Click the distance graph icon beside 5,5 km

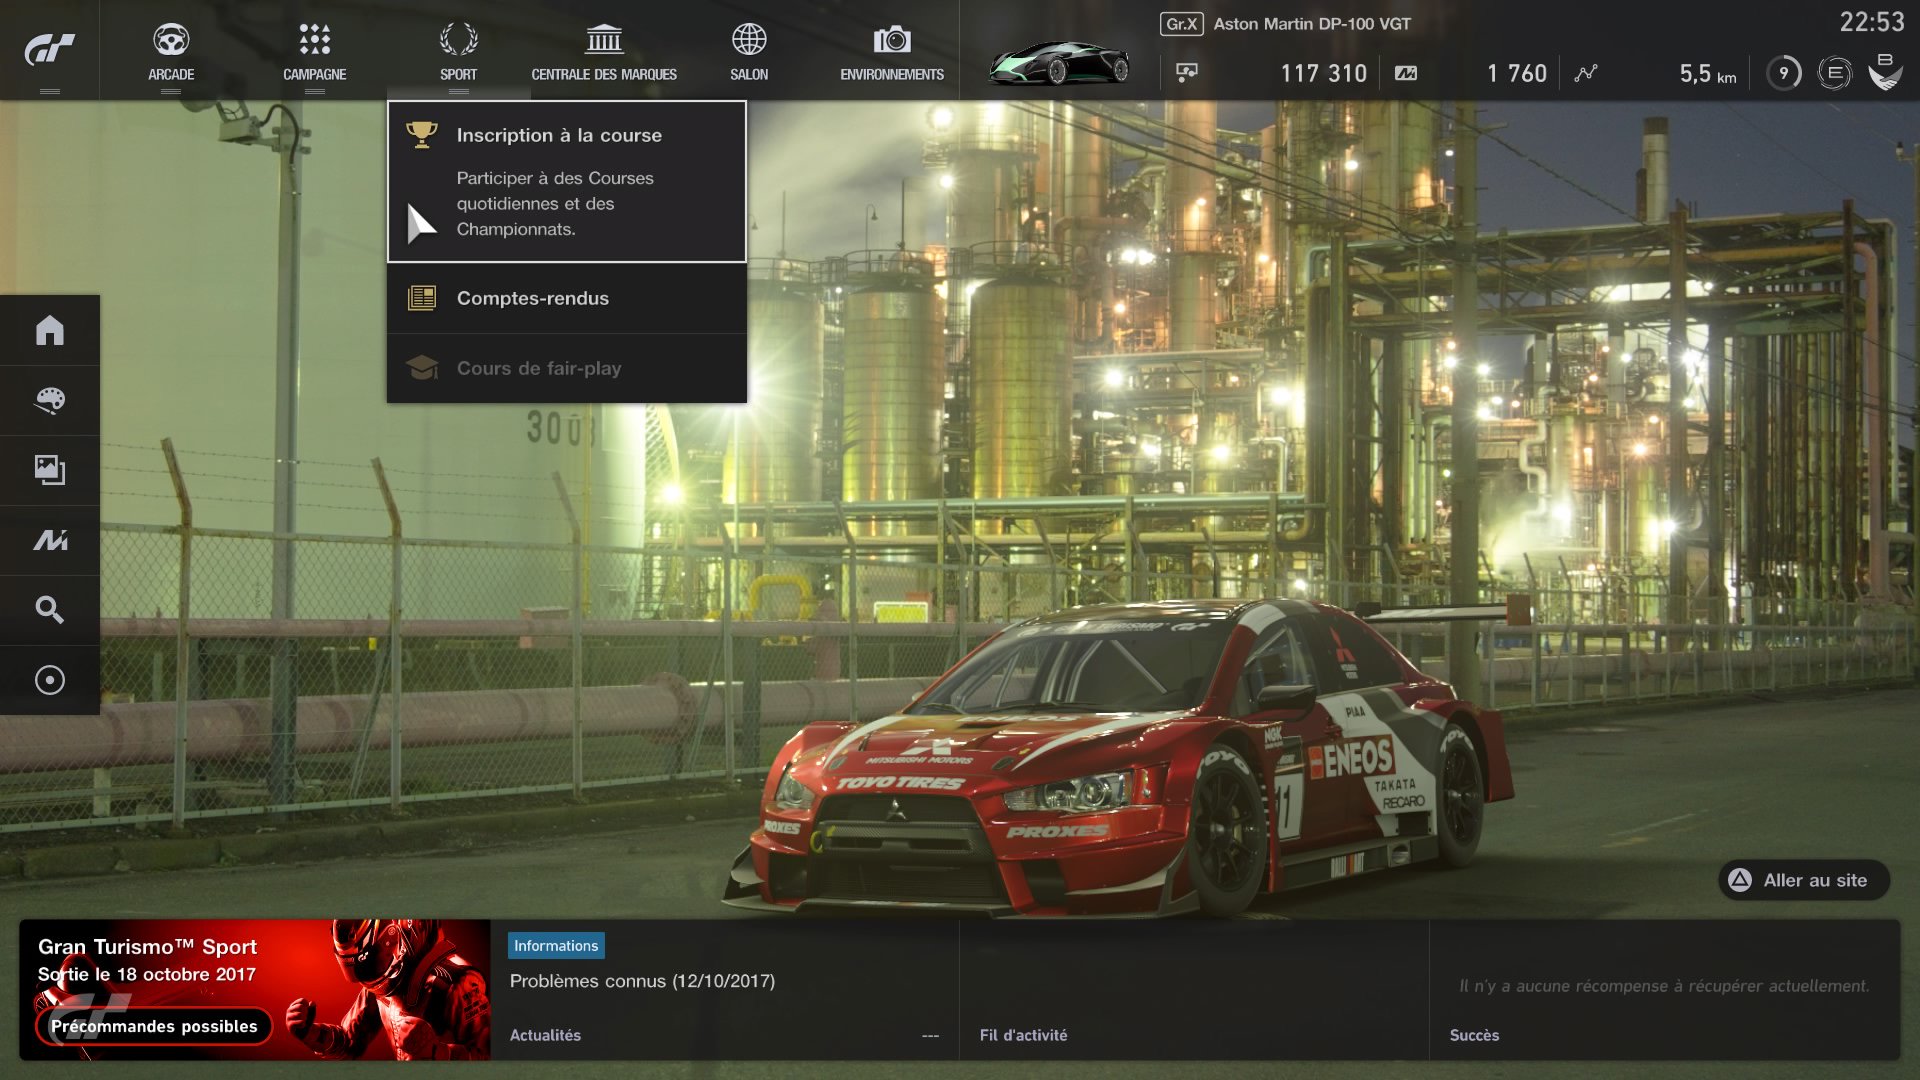click(1586, 73)
